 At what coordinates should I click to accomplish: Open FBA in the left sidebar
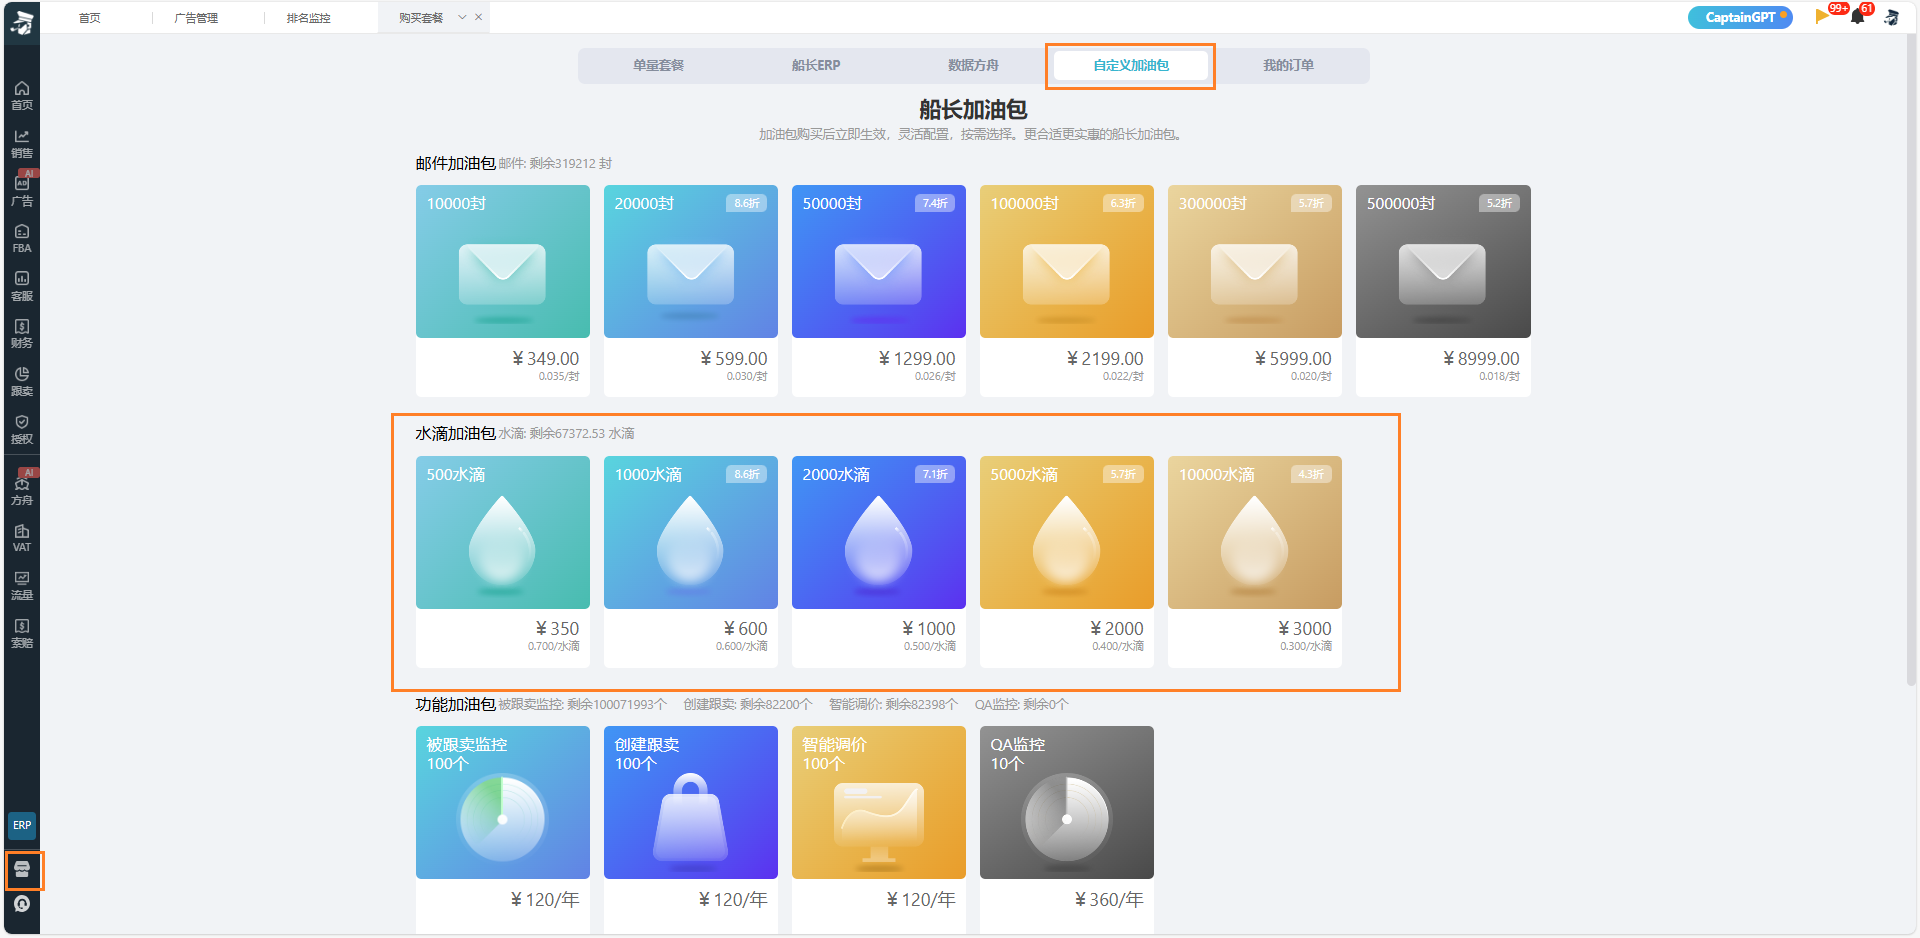tap(22, 239)
